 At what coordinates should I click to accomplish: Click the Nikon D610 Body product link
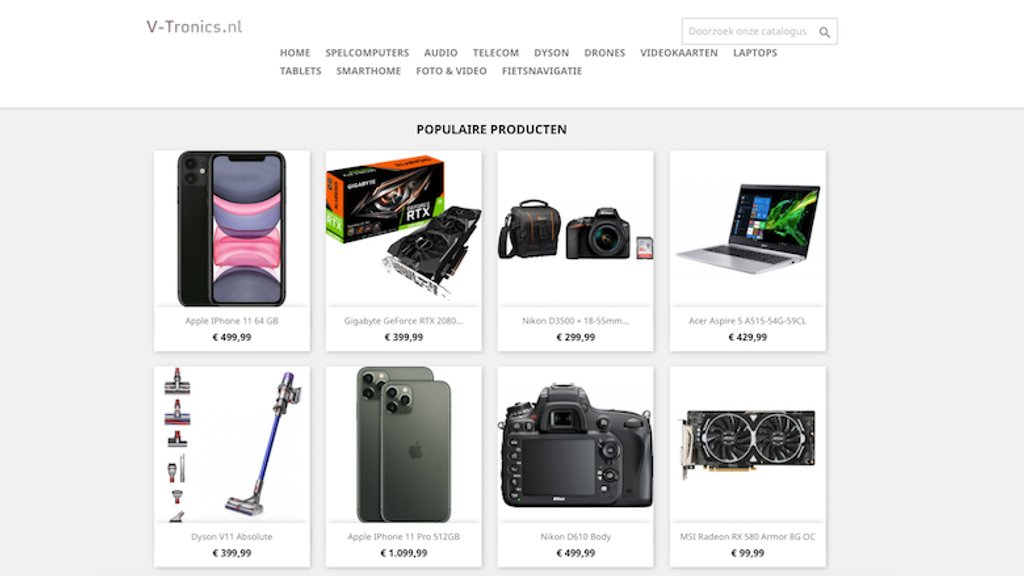[575, 537]
